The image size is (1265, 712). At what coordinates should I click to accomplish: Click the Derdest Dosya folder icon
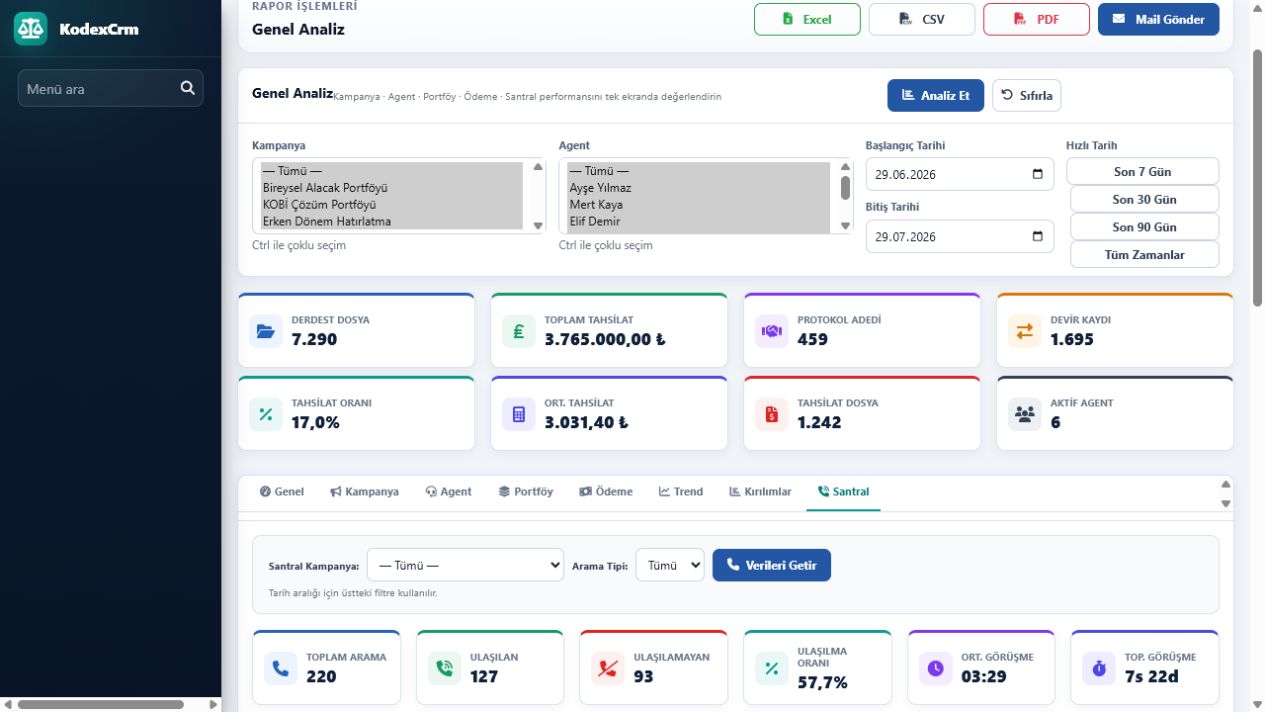coord(265,331)
